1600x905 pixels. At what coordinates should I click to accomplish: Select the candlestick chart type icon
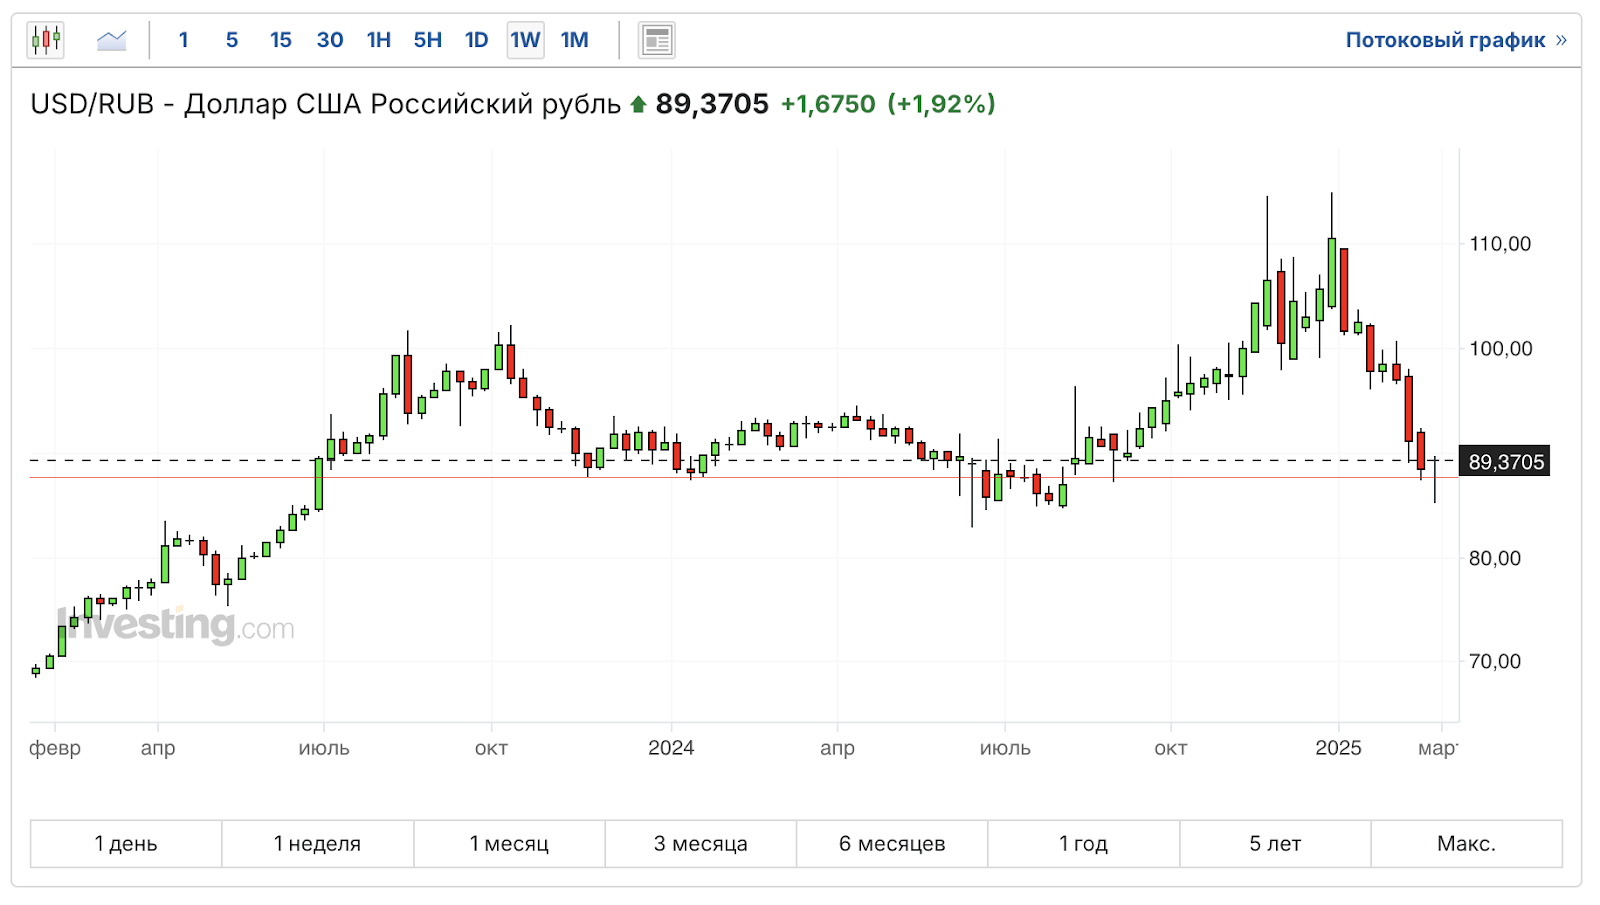coord(46,40)
